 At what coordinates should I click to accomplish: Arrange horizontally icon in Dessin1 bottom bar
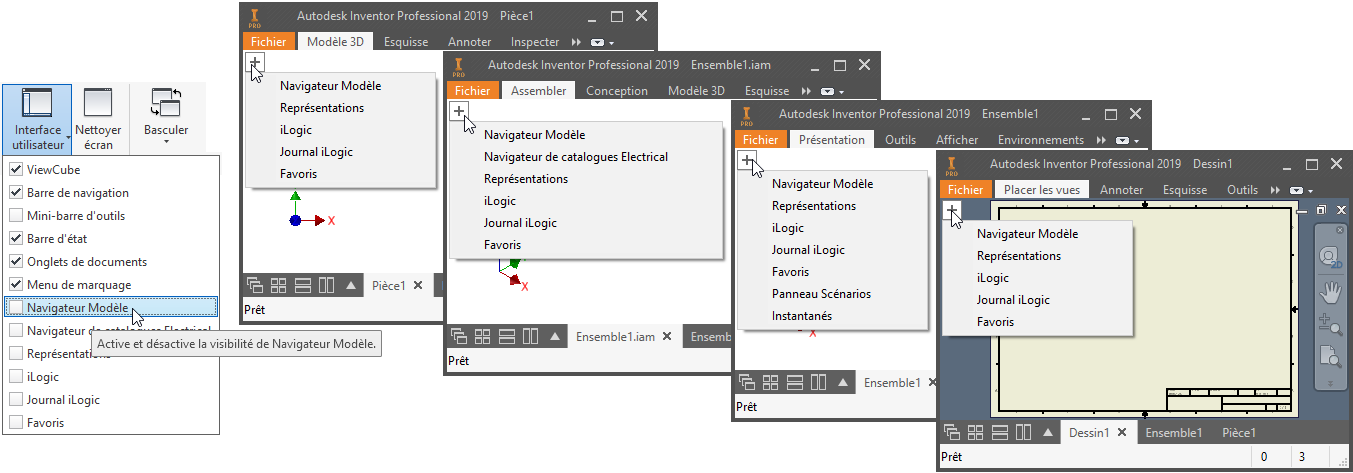click(998, 433)
